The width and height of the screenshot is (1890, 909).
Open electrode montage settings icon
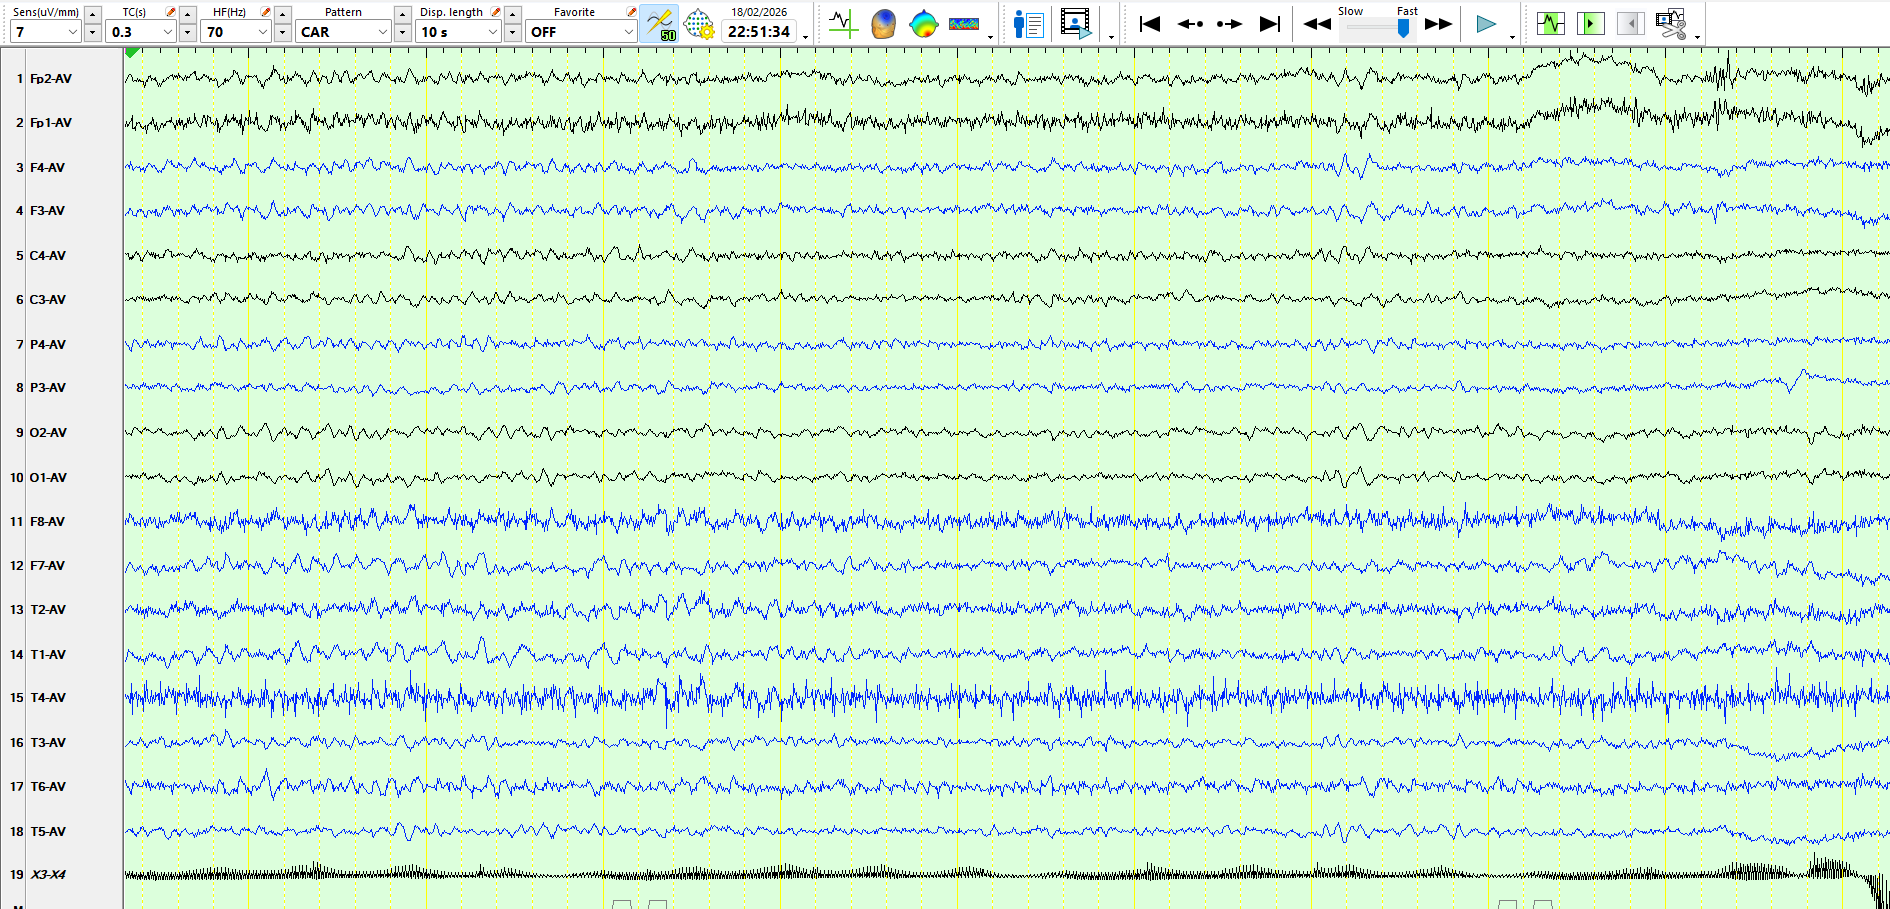pyautogui.click(x=699, y=24)
